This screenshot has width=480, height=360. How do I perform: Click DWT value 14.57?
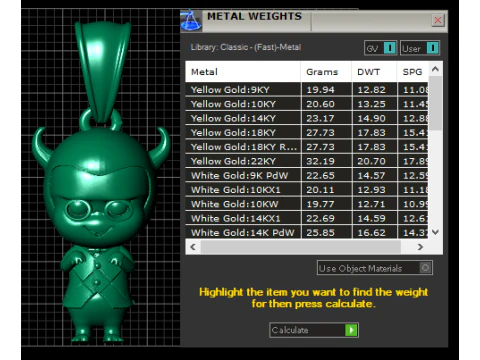(x=372, y=176)
